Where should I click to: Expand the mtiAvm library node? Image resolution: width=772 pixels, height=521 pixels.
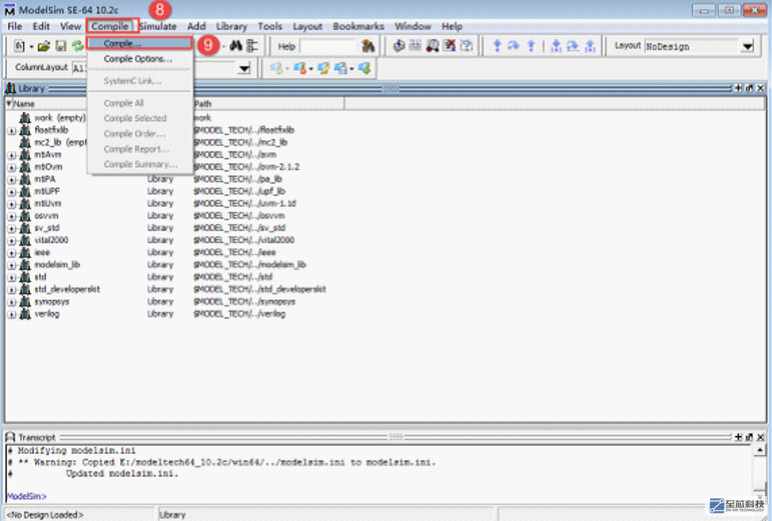tap(12, 155)
